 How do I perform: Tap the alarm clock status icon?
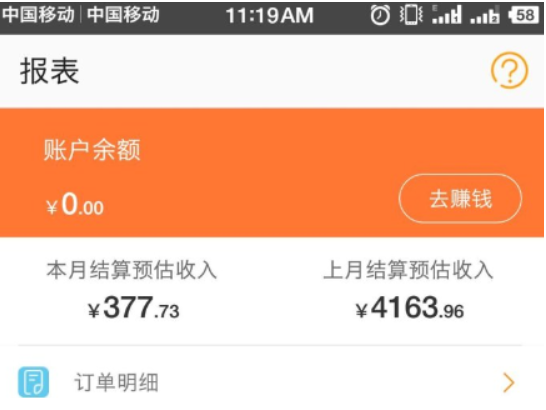pyautogui.click(x=380, y=16)
